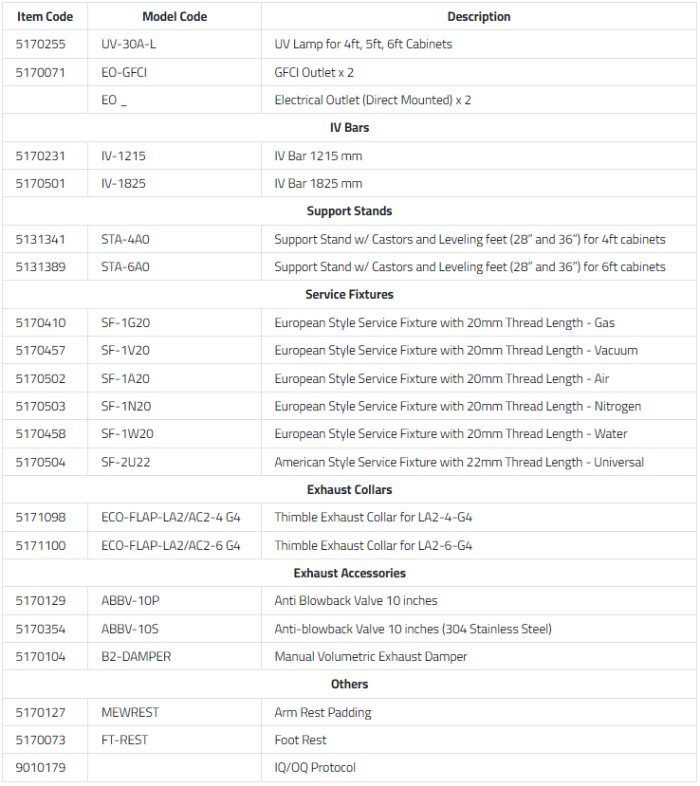Click the IV Bars section heading
This screenshot has height=786, width=700.
[349, 128]
